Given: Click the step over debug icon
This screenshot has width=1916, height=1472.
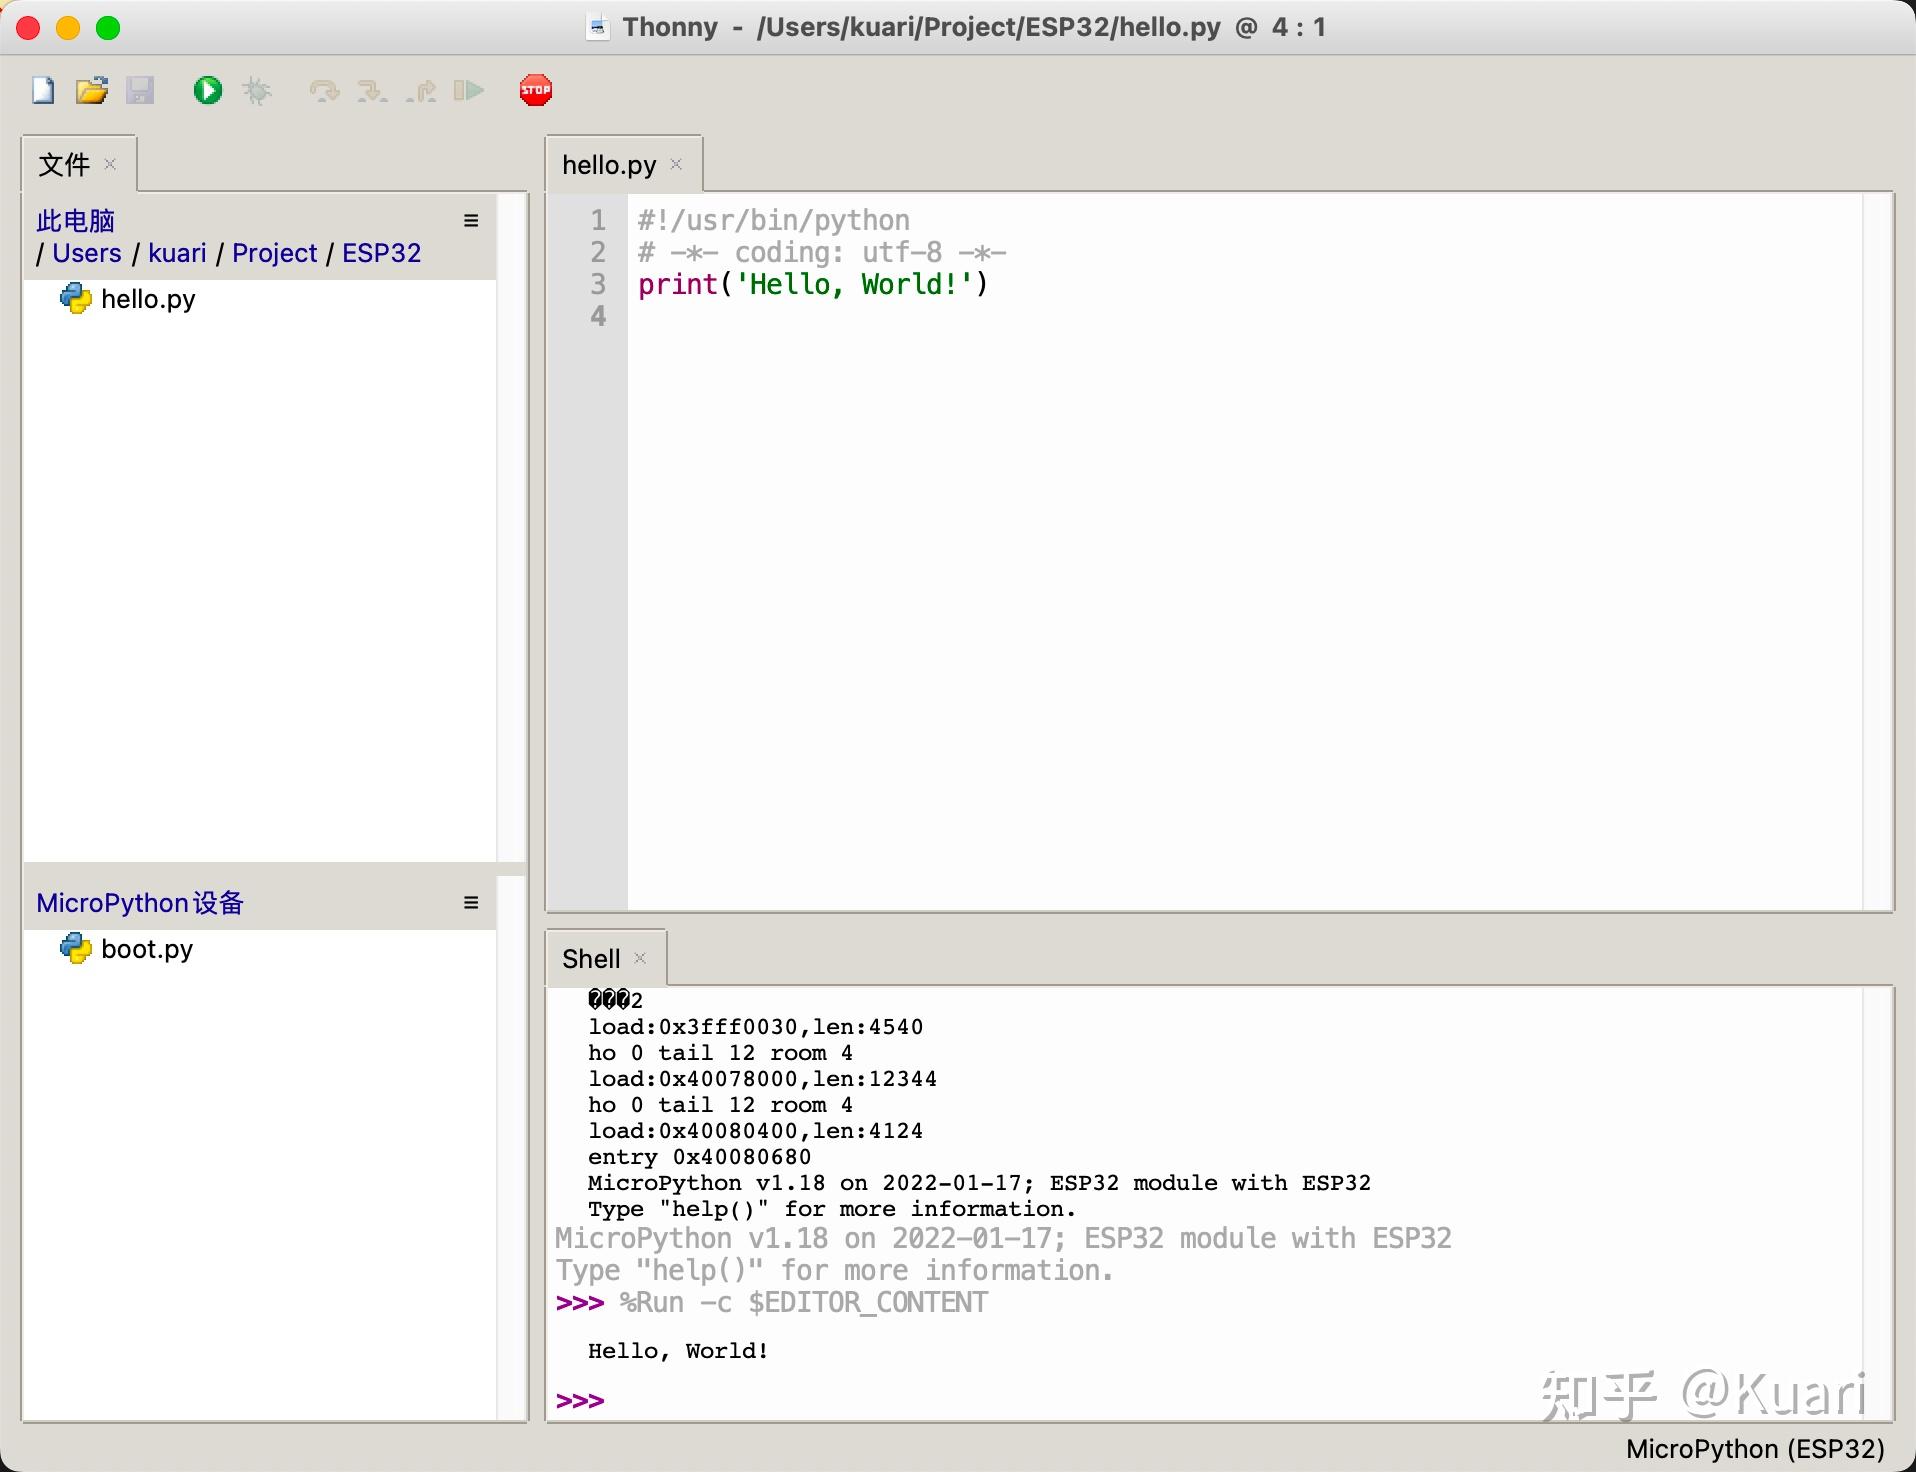Looking at the screenshot, I should click(x=322, y=90).
